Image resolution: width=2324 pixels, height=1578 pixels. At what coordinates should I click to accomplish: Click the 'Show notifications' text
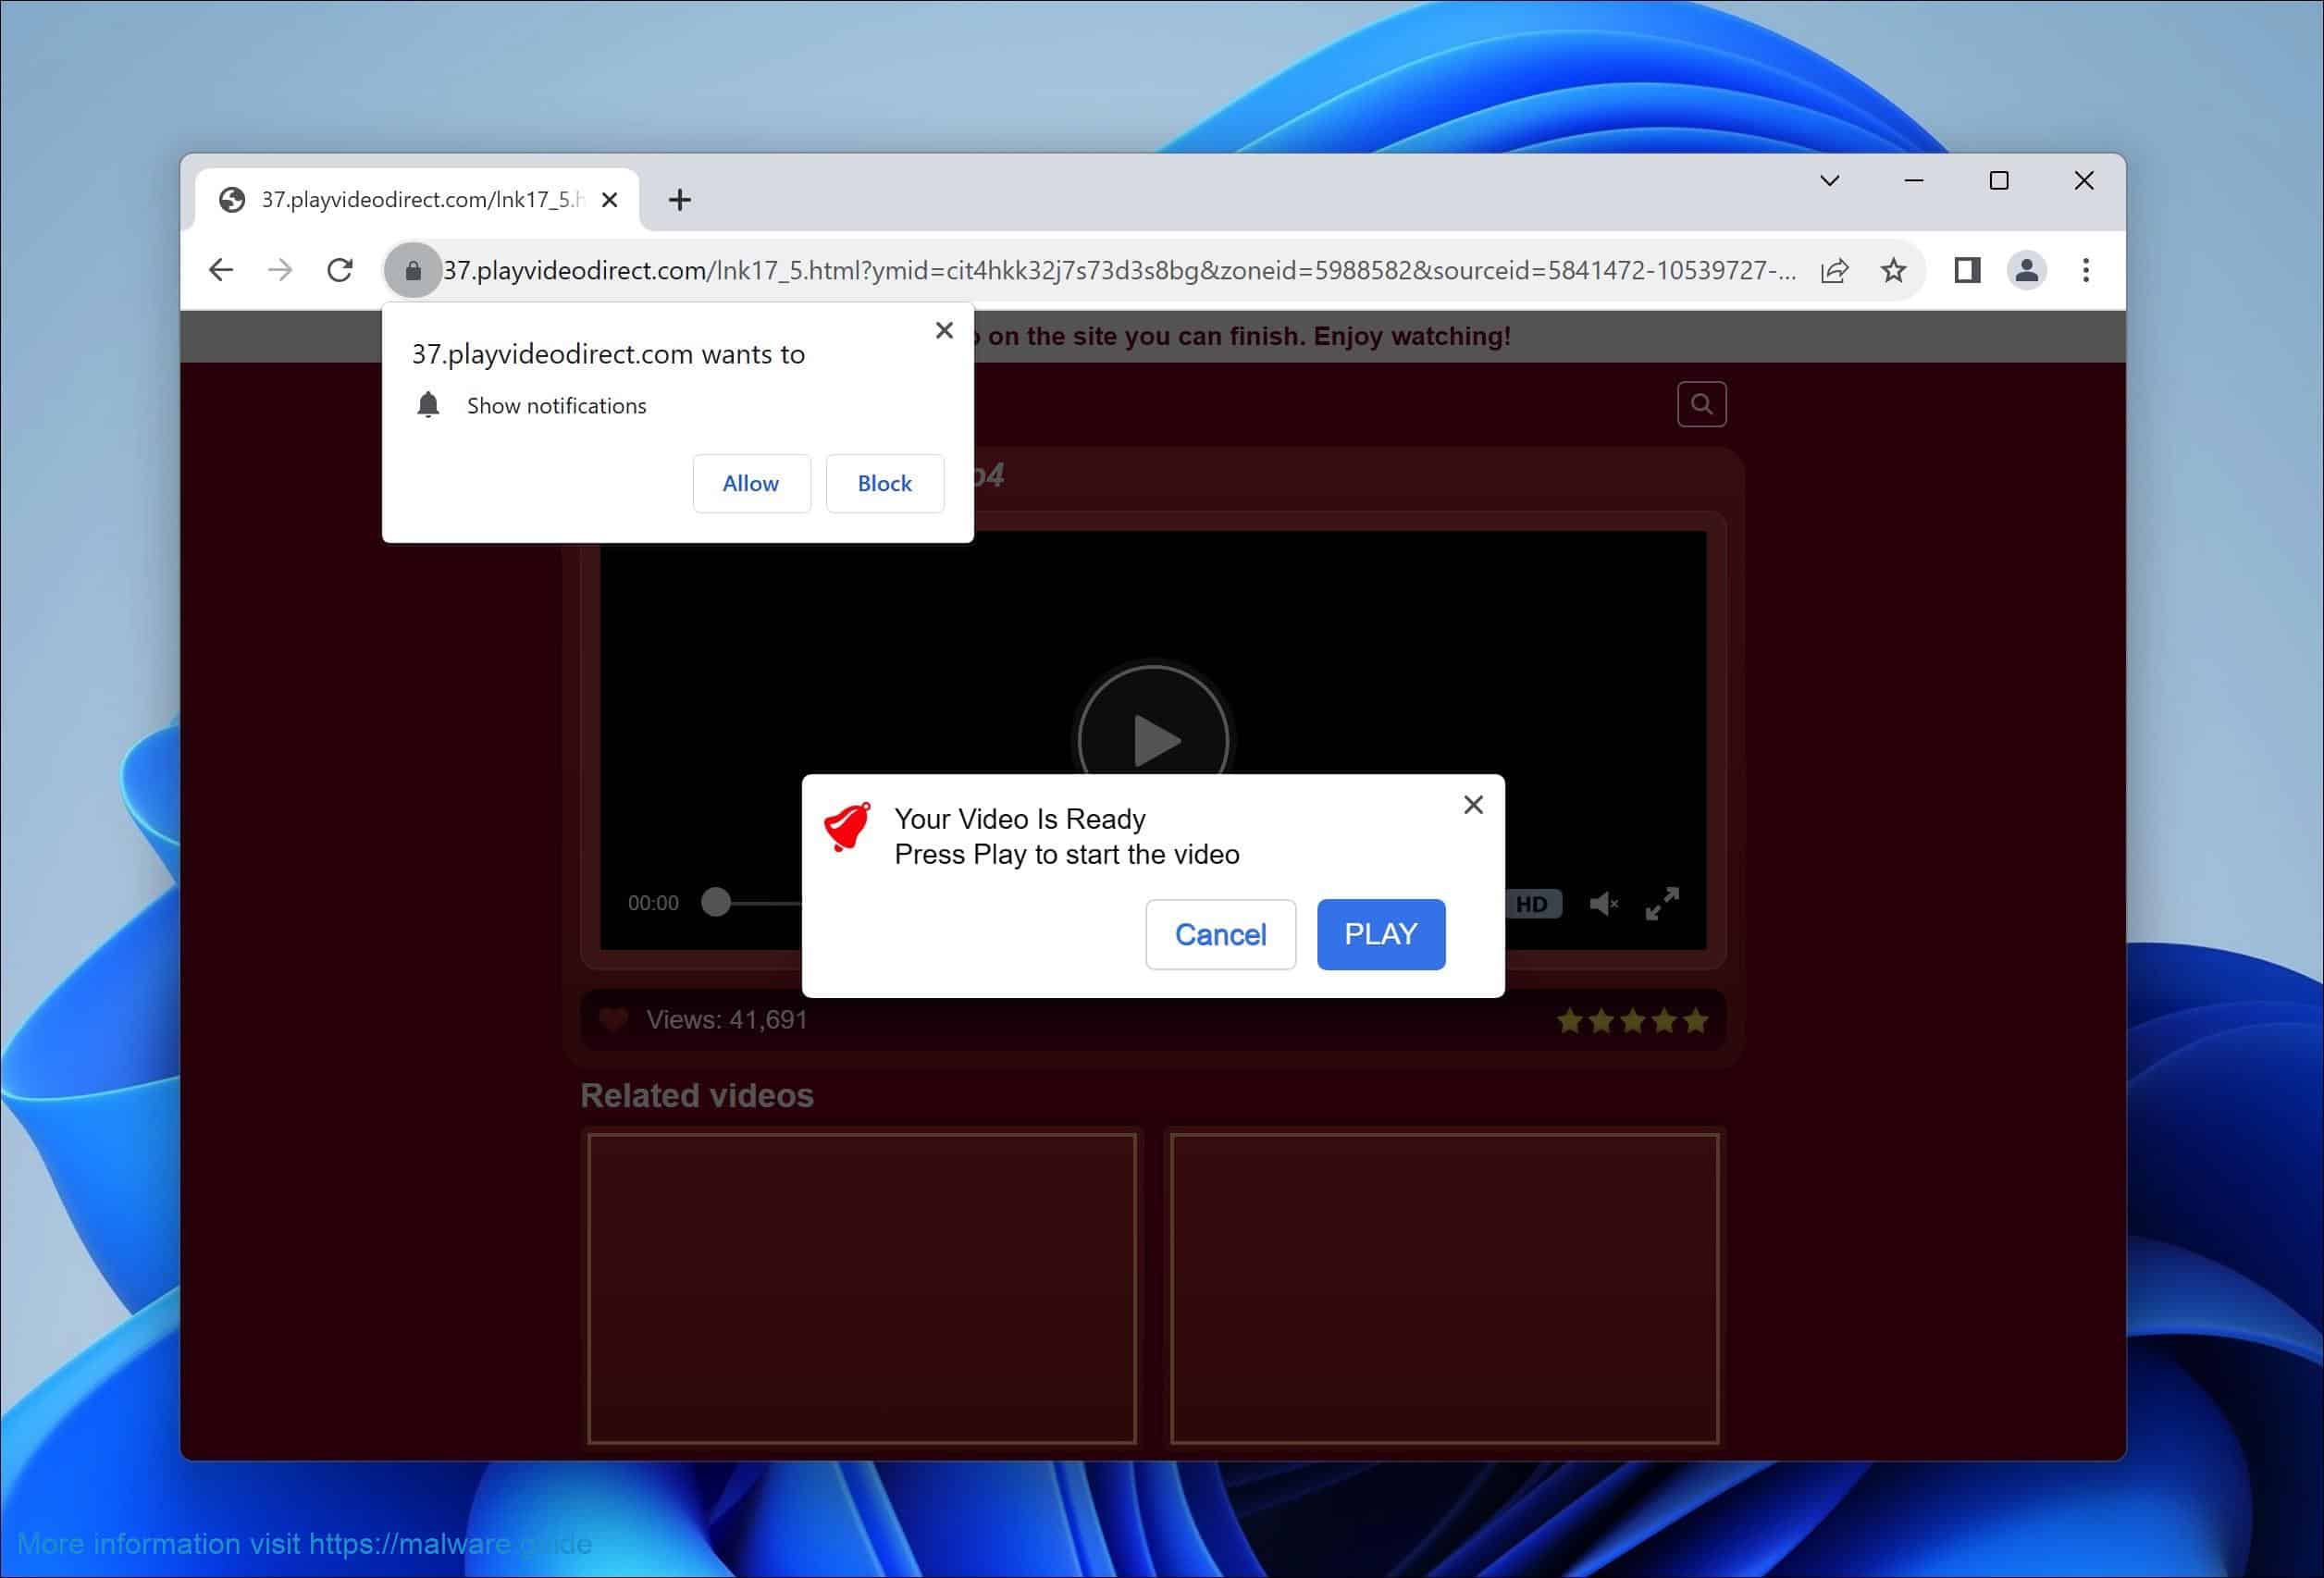pos(557,406)
